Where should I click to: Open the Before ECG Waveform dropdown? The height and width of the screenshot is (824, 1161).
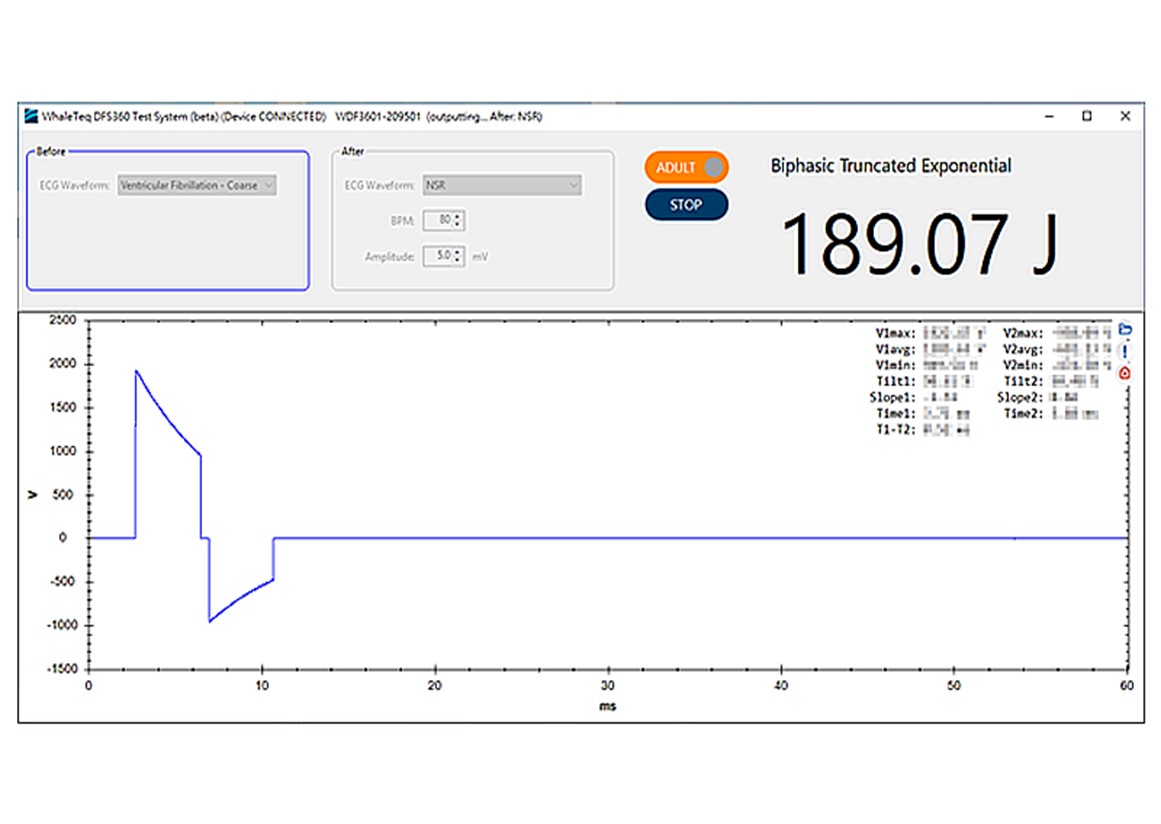point(197,185)
